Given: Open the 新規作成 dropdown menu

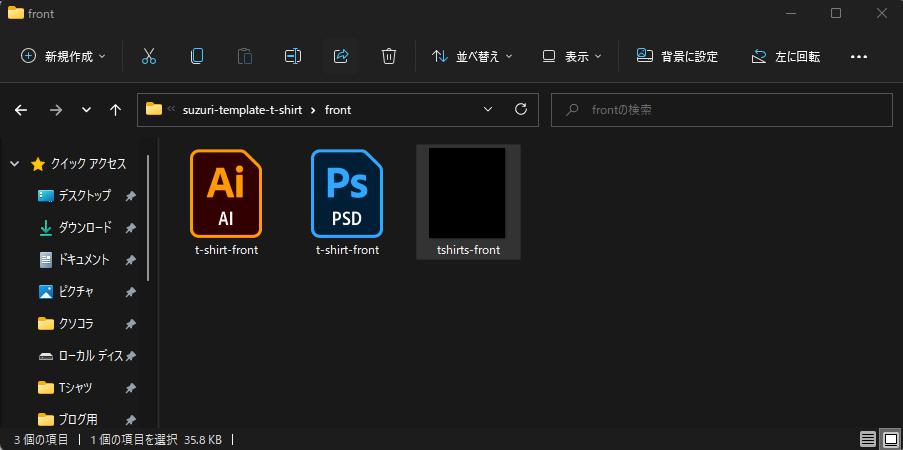Looking at the screenshot, I should (x=63, y=57).
